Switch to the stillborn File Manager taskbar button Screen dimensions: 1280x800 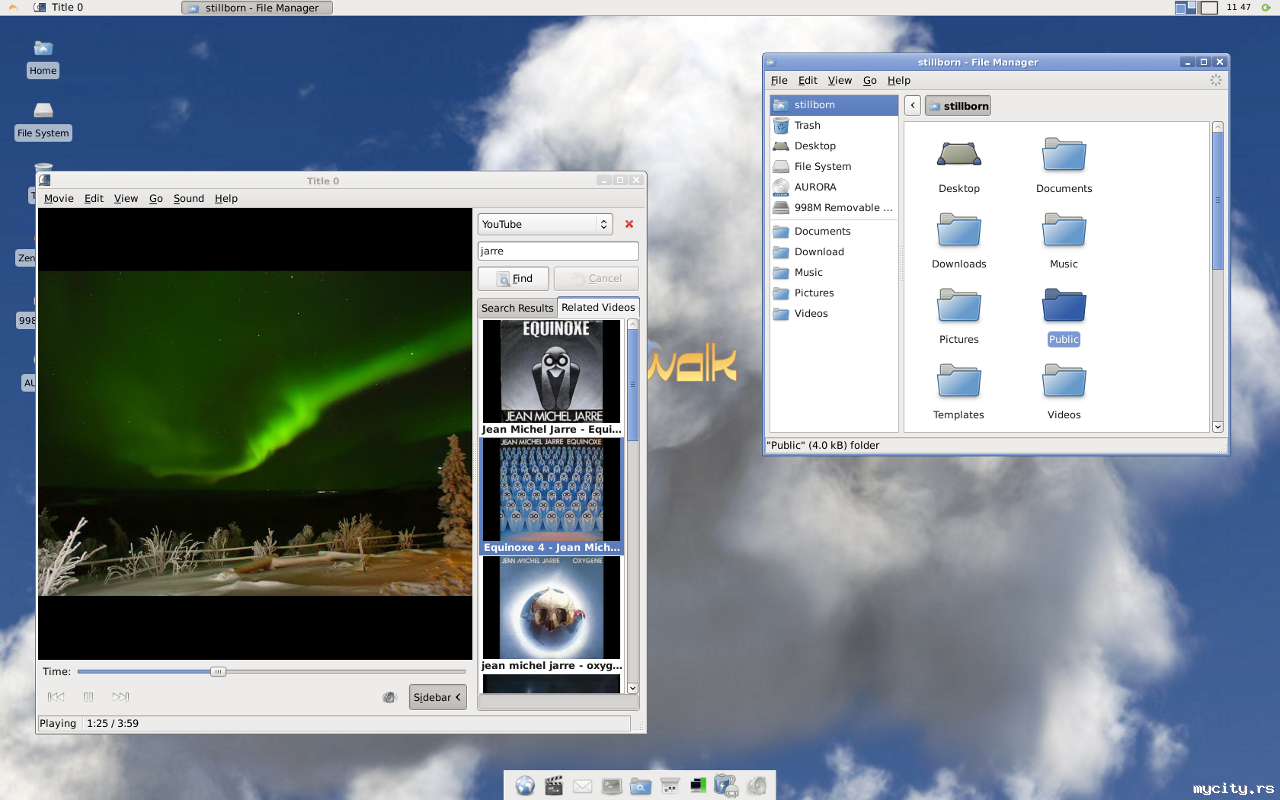(257, 8)
